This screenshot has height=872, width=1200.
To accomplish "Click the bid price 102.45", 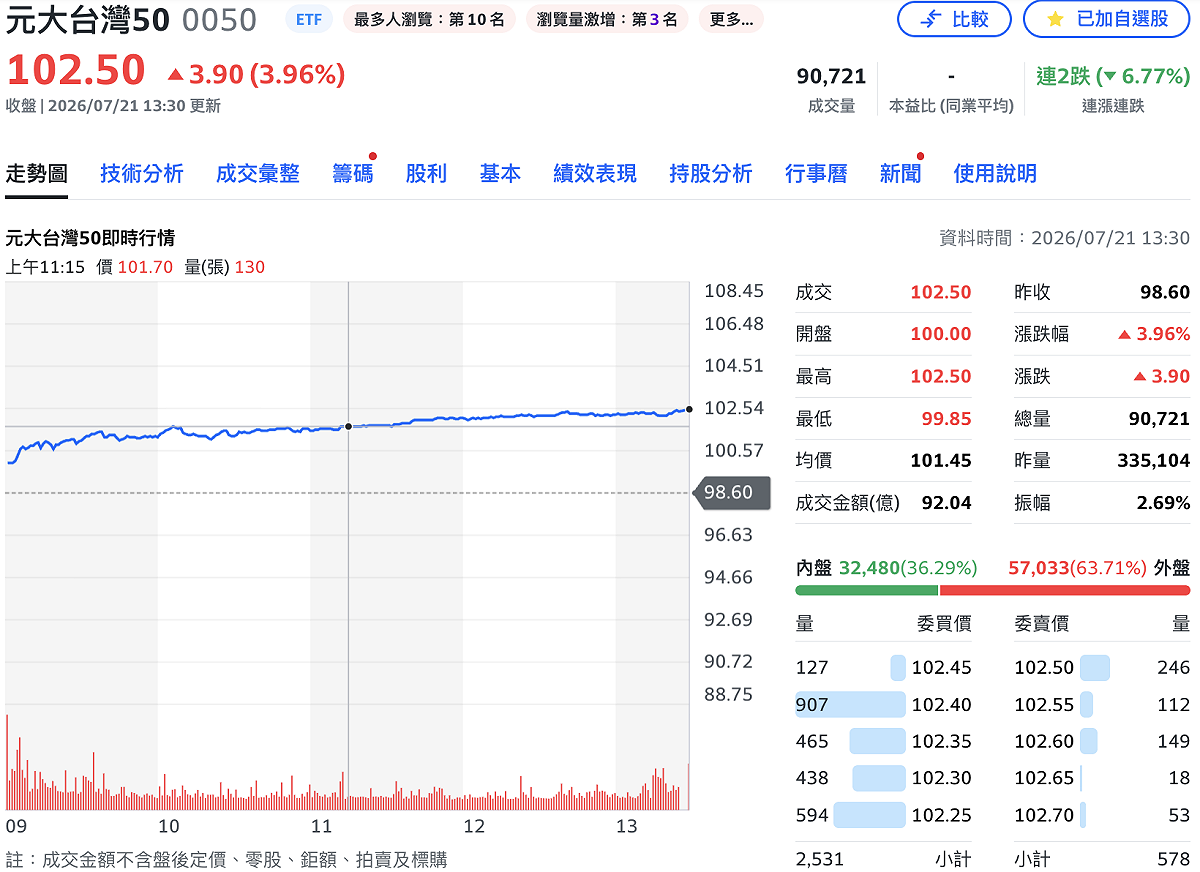I will coord(941,668).
